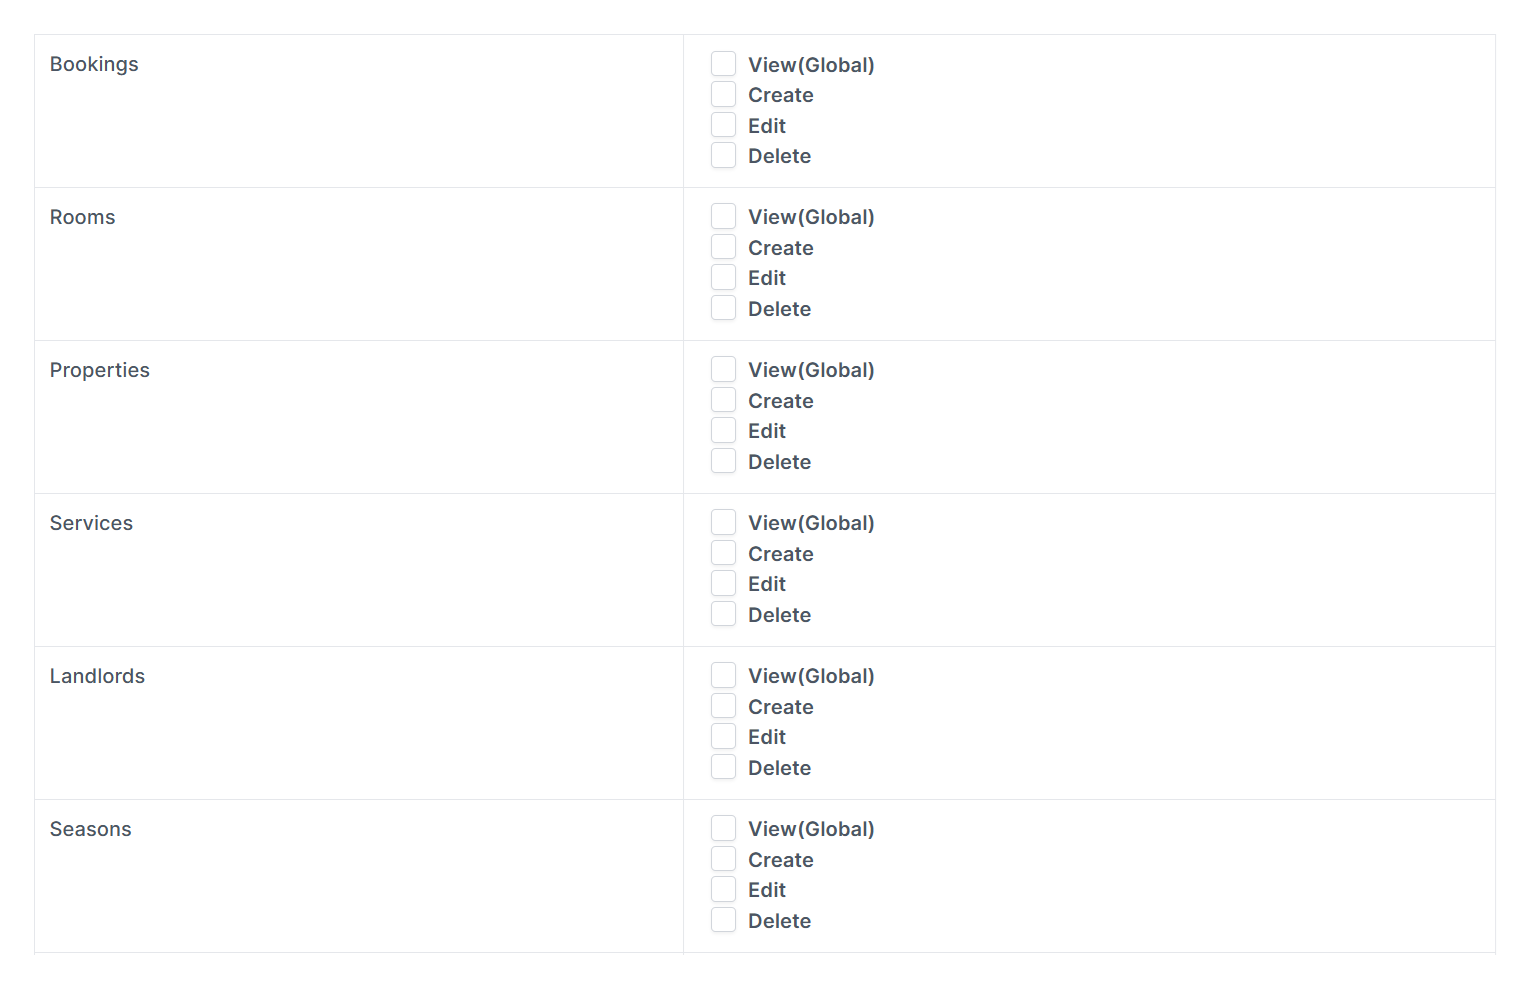Tick Delete permission for Landlords
This screenshot has height=985, width=1525.
click(x=723, y=768)
